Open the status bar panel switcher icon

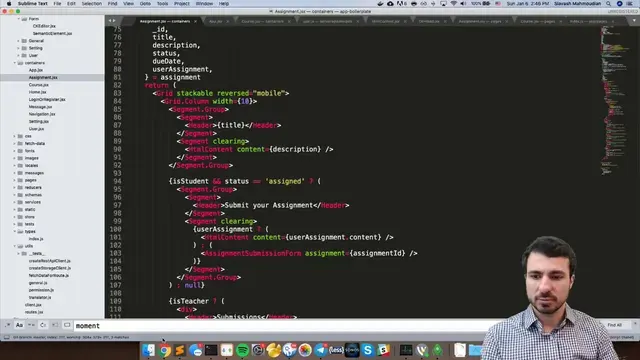tap(7, 338)
